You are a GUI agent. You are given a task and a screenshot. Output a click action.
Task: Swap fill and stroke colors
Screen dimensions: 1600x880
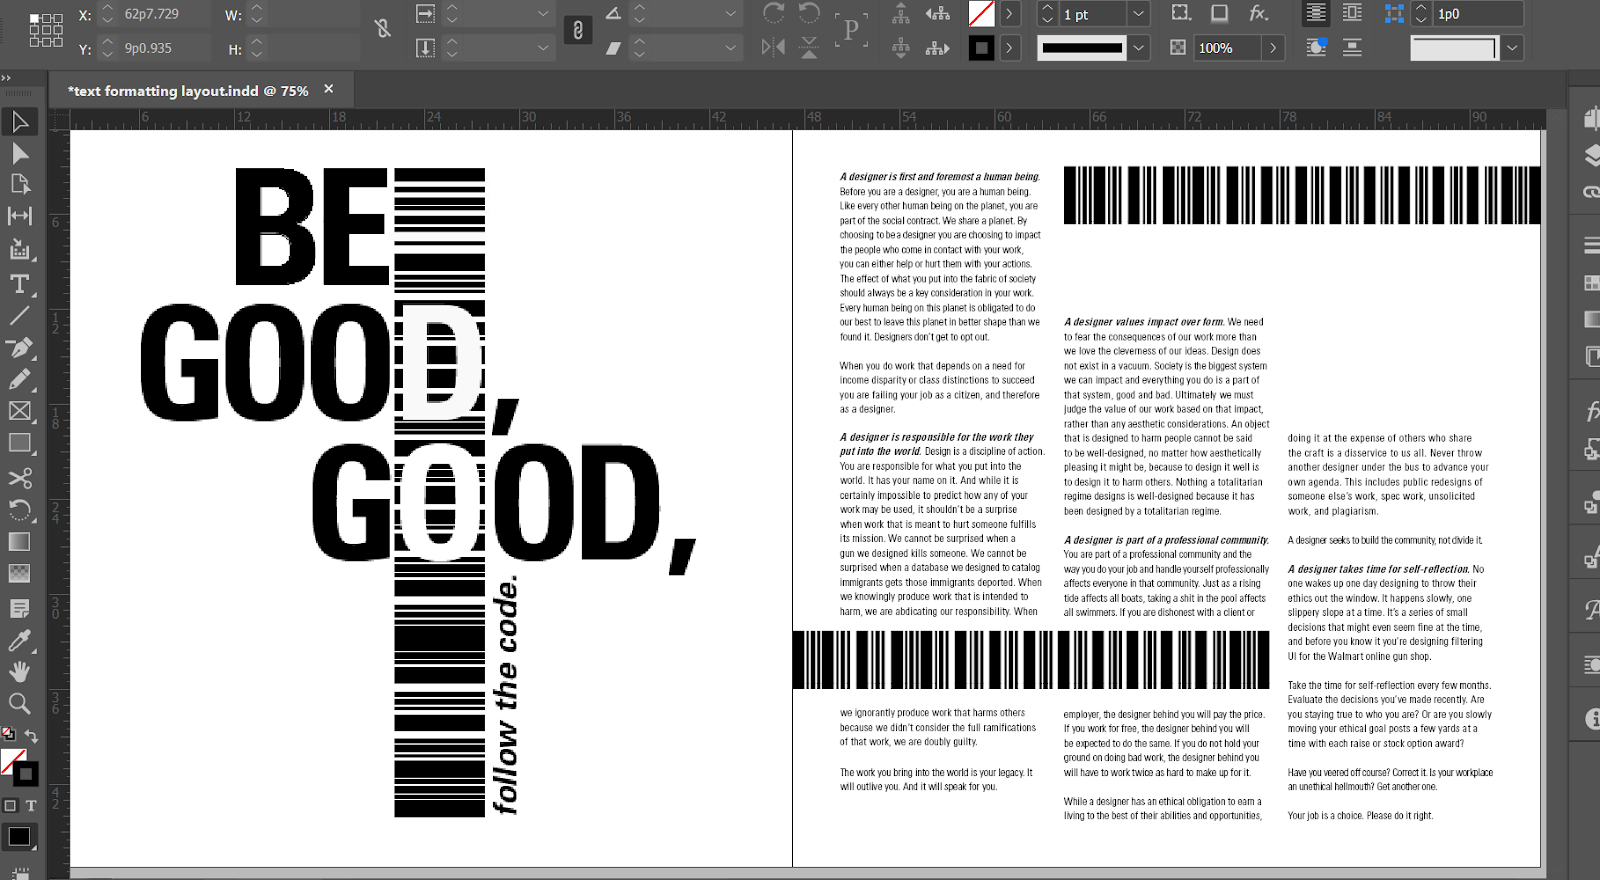coord(31,737)
